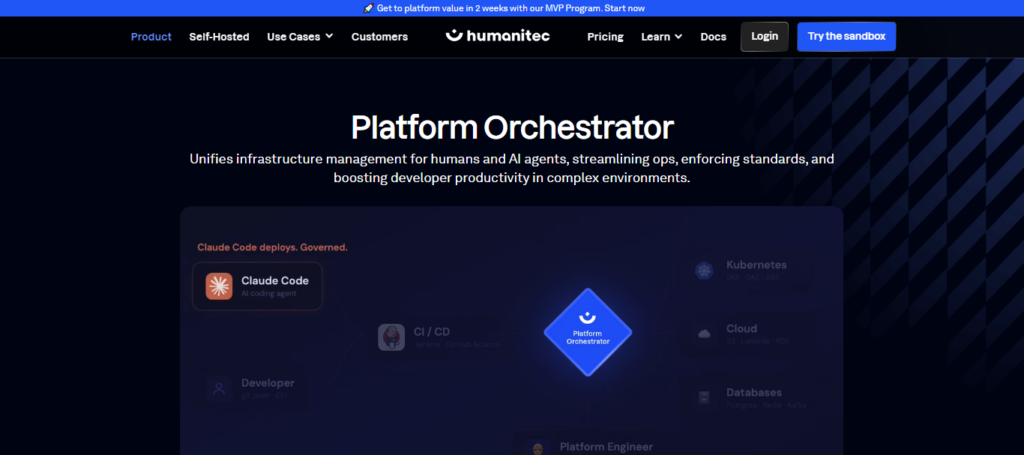The image size is (1024, 455).
Task: Click the Claude Code starburst icon
Action: click(x=219, y=286)
